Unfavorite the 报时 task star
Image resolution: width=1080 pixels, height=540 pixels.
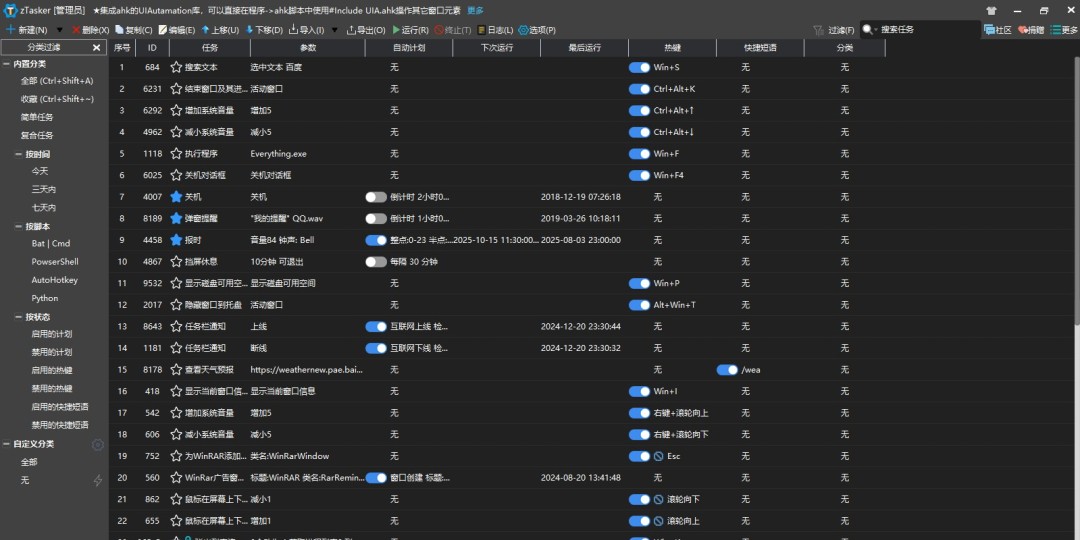click(x=176, y=240)
